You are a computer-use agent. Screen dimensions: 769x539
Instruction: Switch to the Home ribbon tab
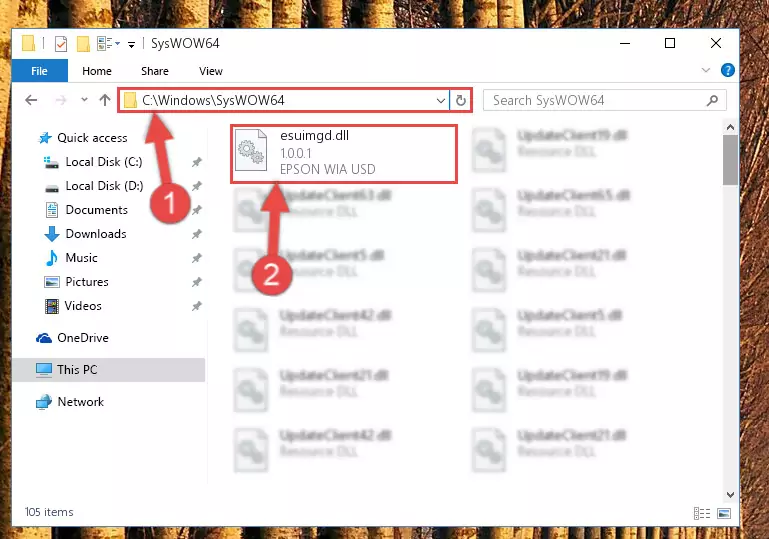[97, 71]
